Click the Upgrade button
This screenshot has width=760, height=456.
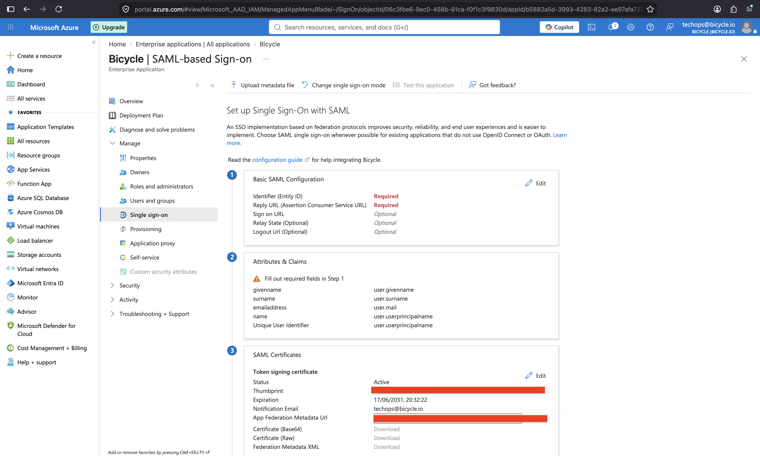109,27
